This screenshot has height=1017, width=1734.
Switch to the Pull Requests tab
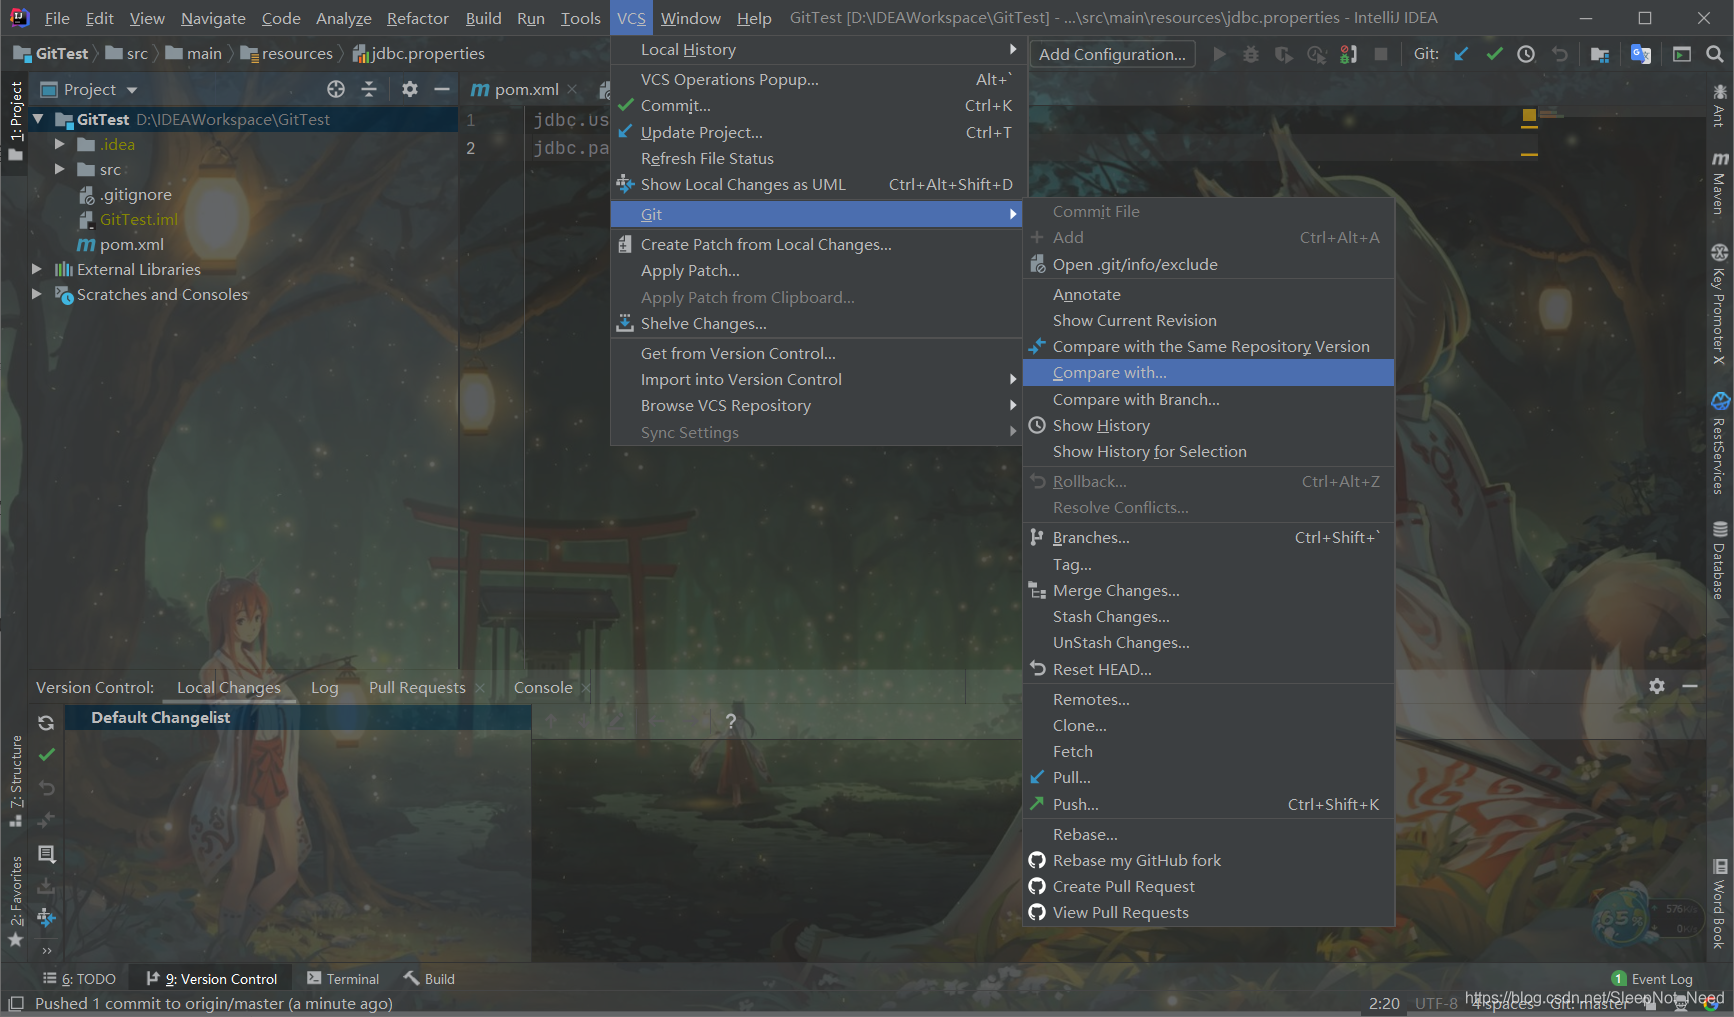(x=417, y=687)
